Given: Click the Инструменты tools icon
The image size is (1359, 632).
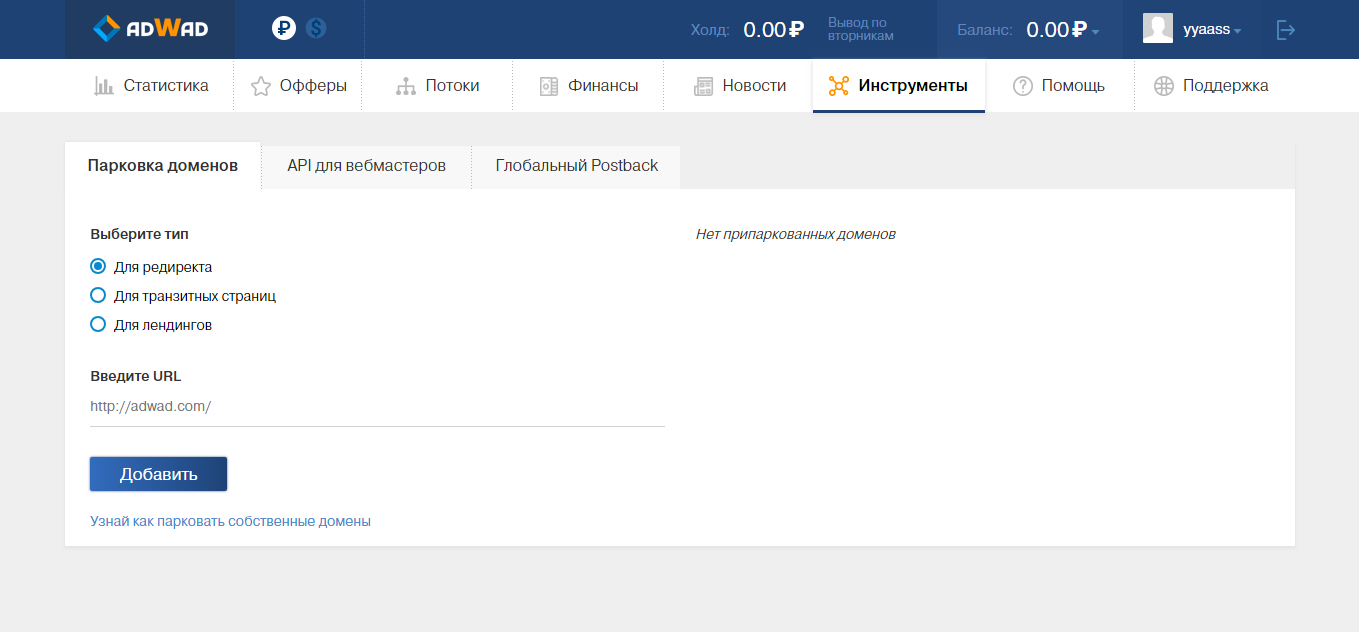Looking at the screenshot, I should 838,86.
